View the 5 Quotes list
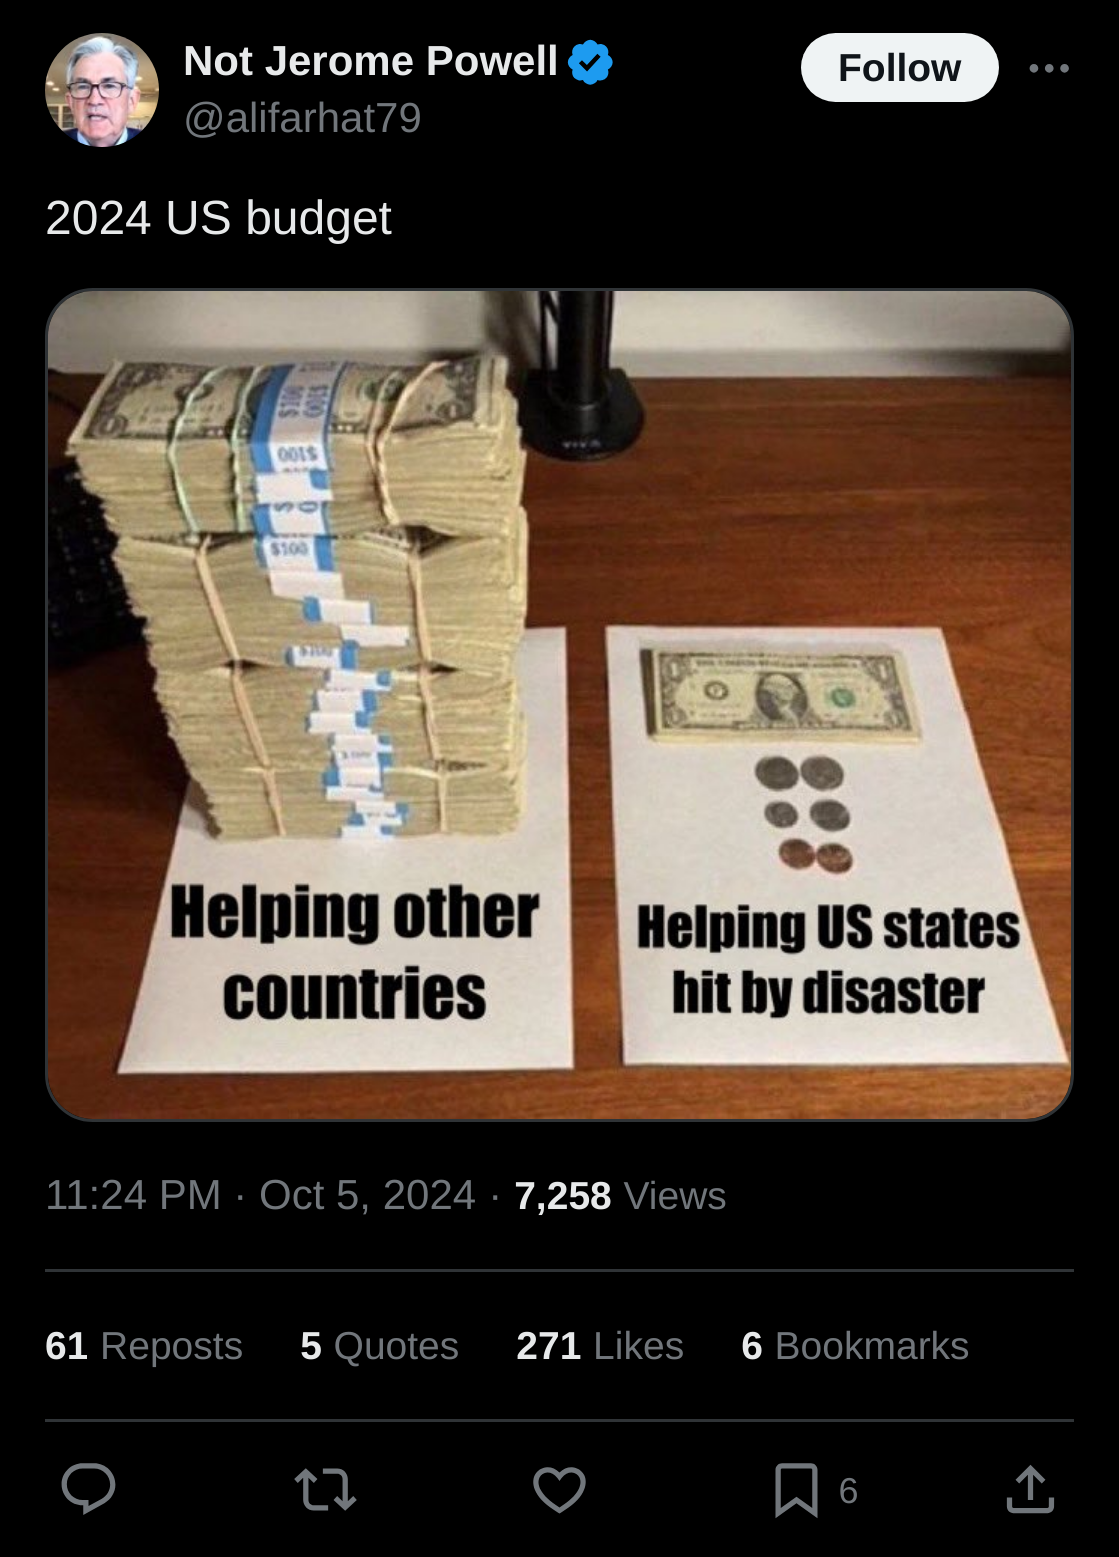Viewport: 1119px width, 1557px height. [379, 1346]
